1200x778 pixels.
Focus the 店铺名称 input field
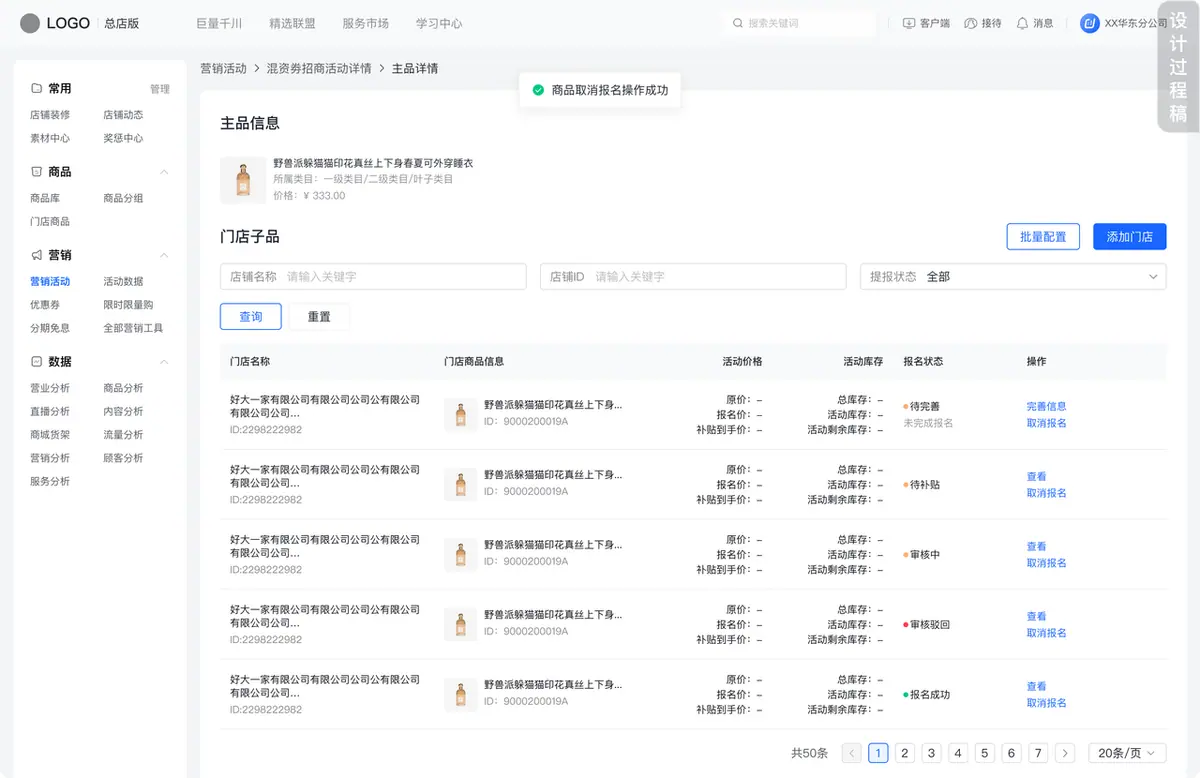pos(373,276)
